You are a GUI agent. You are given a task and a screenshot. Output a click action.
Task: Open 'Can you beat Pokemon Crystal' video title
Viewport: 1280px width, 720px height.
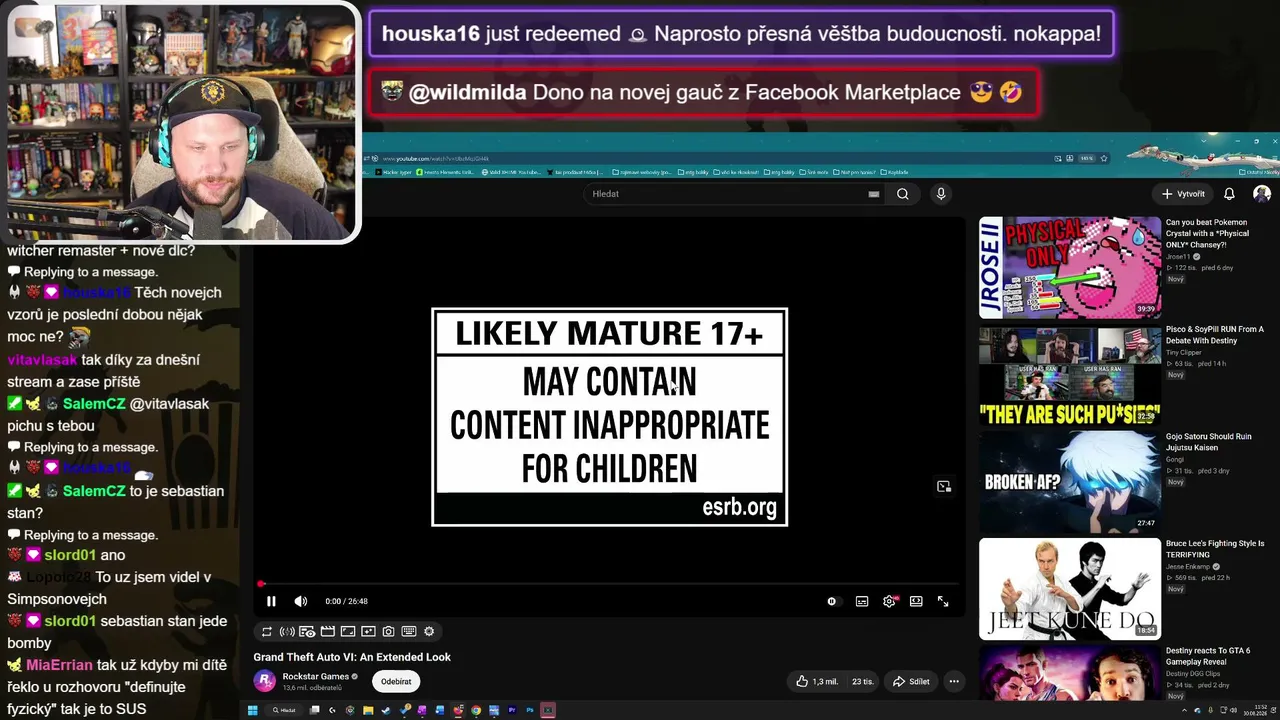(1207, 234)
